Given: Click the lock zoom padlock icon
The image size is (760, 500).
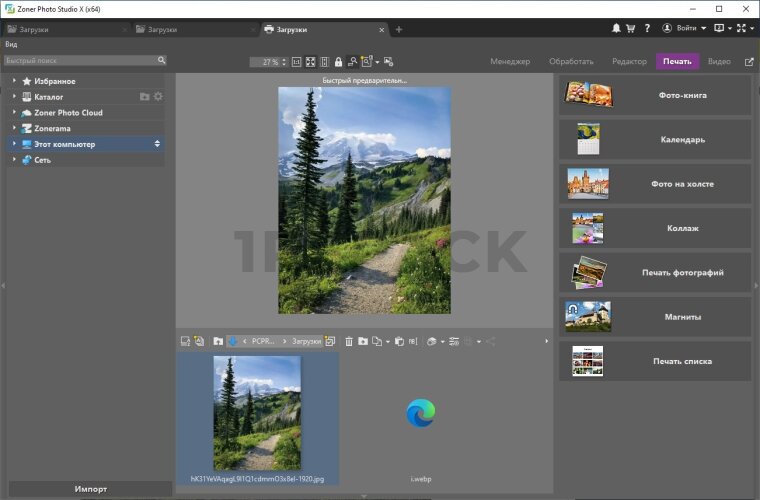Looking at the screenshot, I should click(338, 62).
